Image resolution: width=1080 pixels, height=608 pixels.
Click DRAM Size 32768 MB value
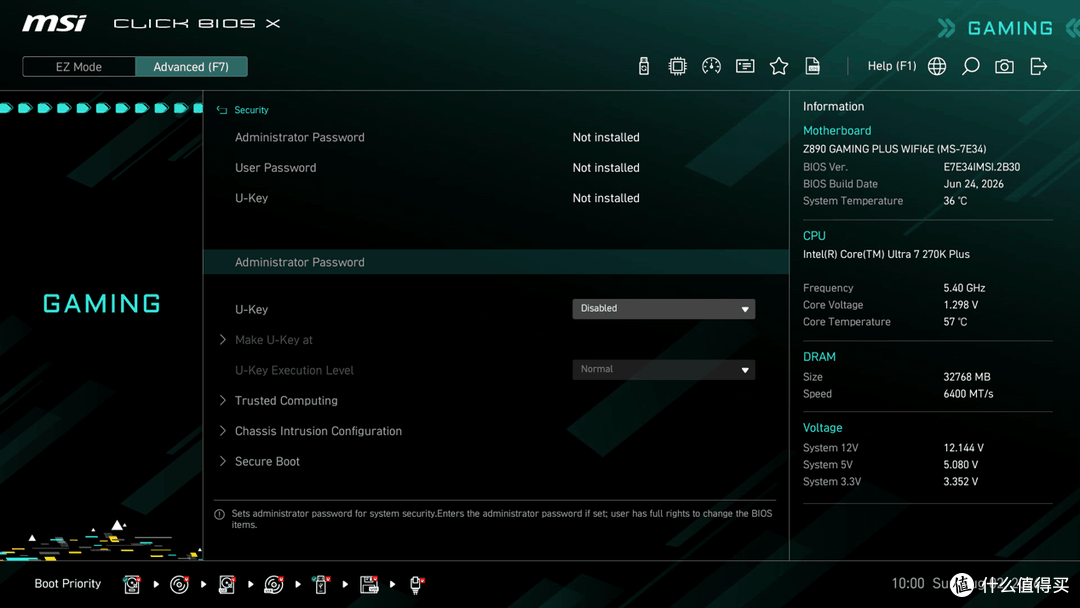tap(967, 377)
